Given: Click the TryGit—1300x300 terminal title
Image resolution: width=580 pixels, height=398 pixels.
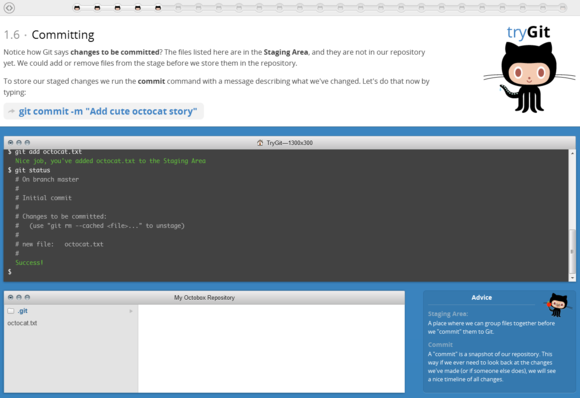Looking at the screenshot, I should tap(290, 143).
